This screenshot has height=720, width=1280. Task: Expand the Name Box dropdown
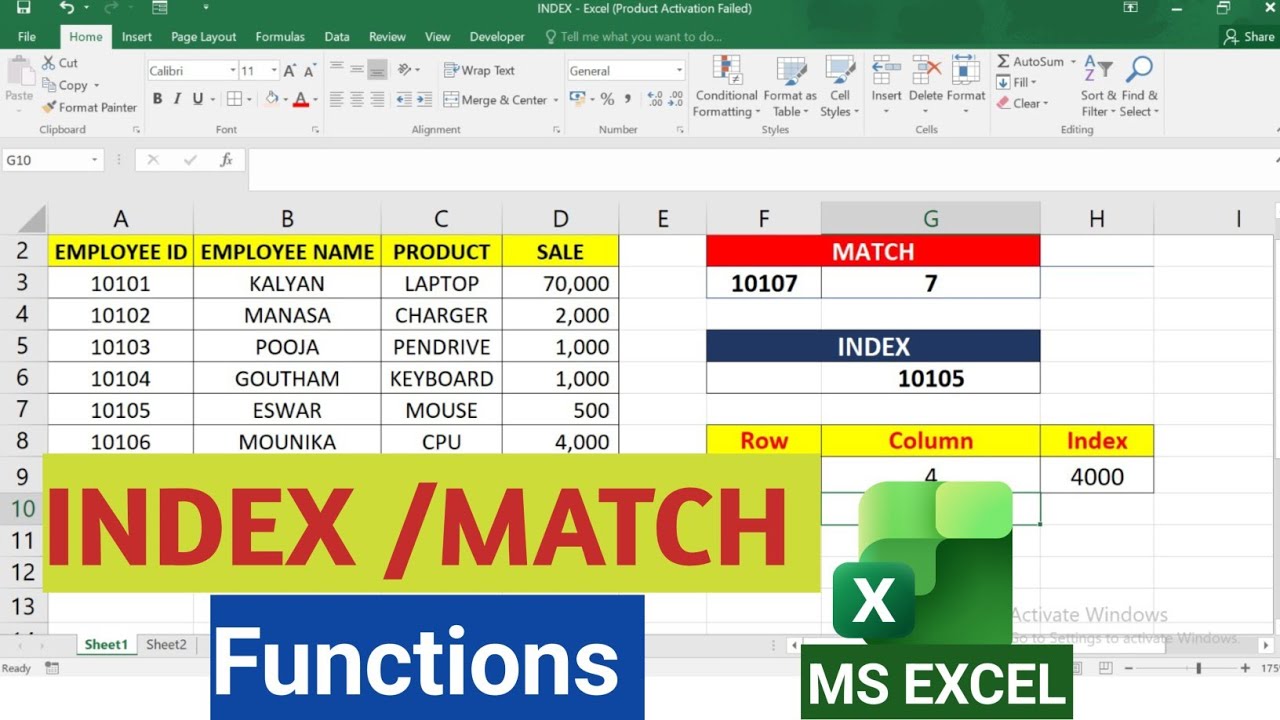(x=95, y=160)
